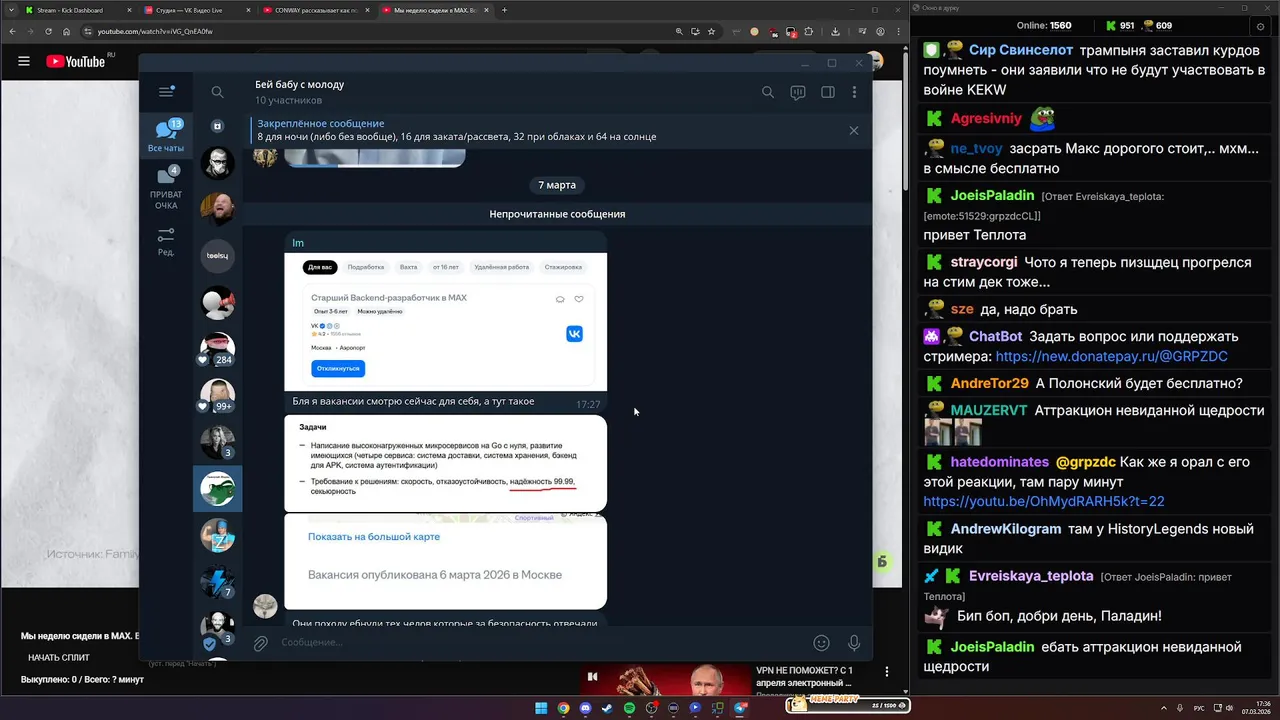The image size is (1280, 720).
Task: Focus the 'Сообщение...' message input
Action: pos(540,643)
